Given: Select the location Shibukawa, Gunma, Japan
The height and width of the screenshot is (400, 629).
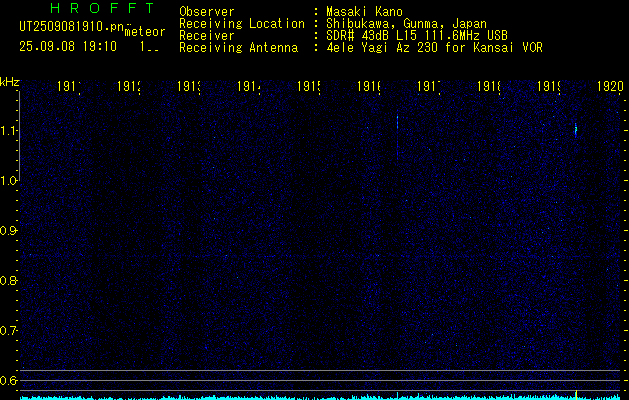Looking at the screenshot, I should pyautogui.click(x=406, y=24).
